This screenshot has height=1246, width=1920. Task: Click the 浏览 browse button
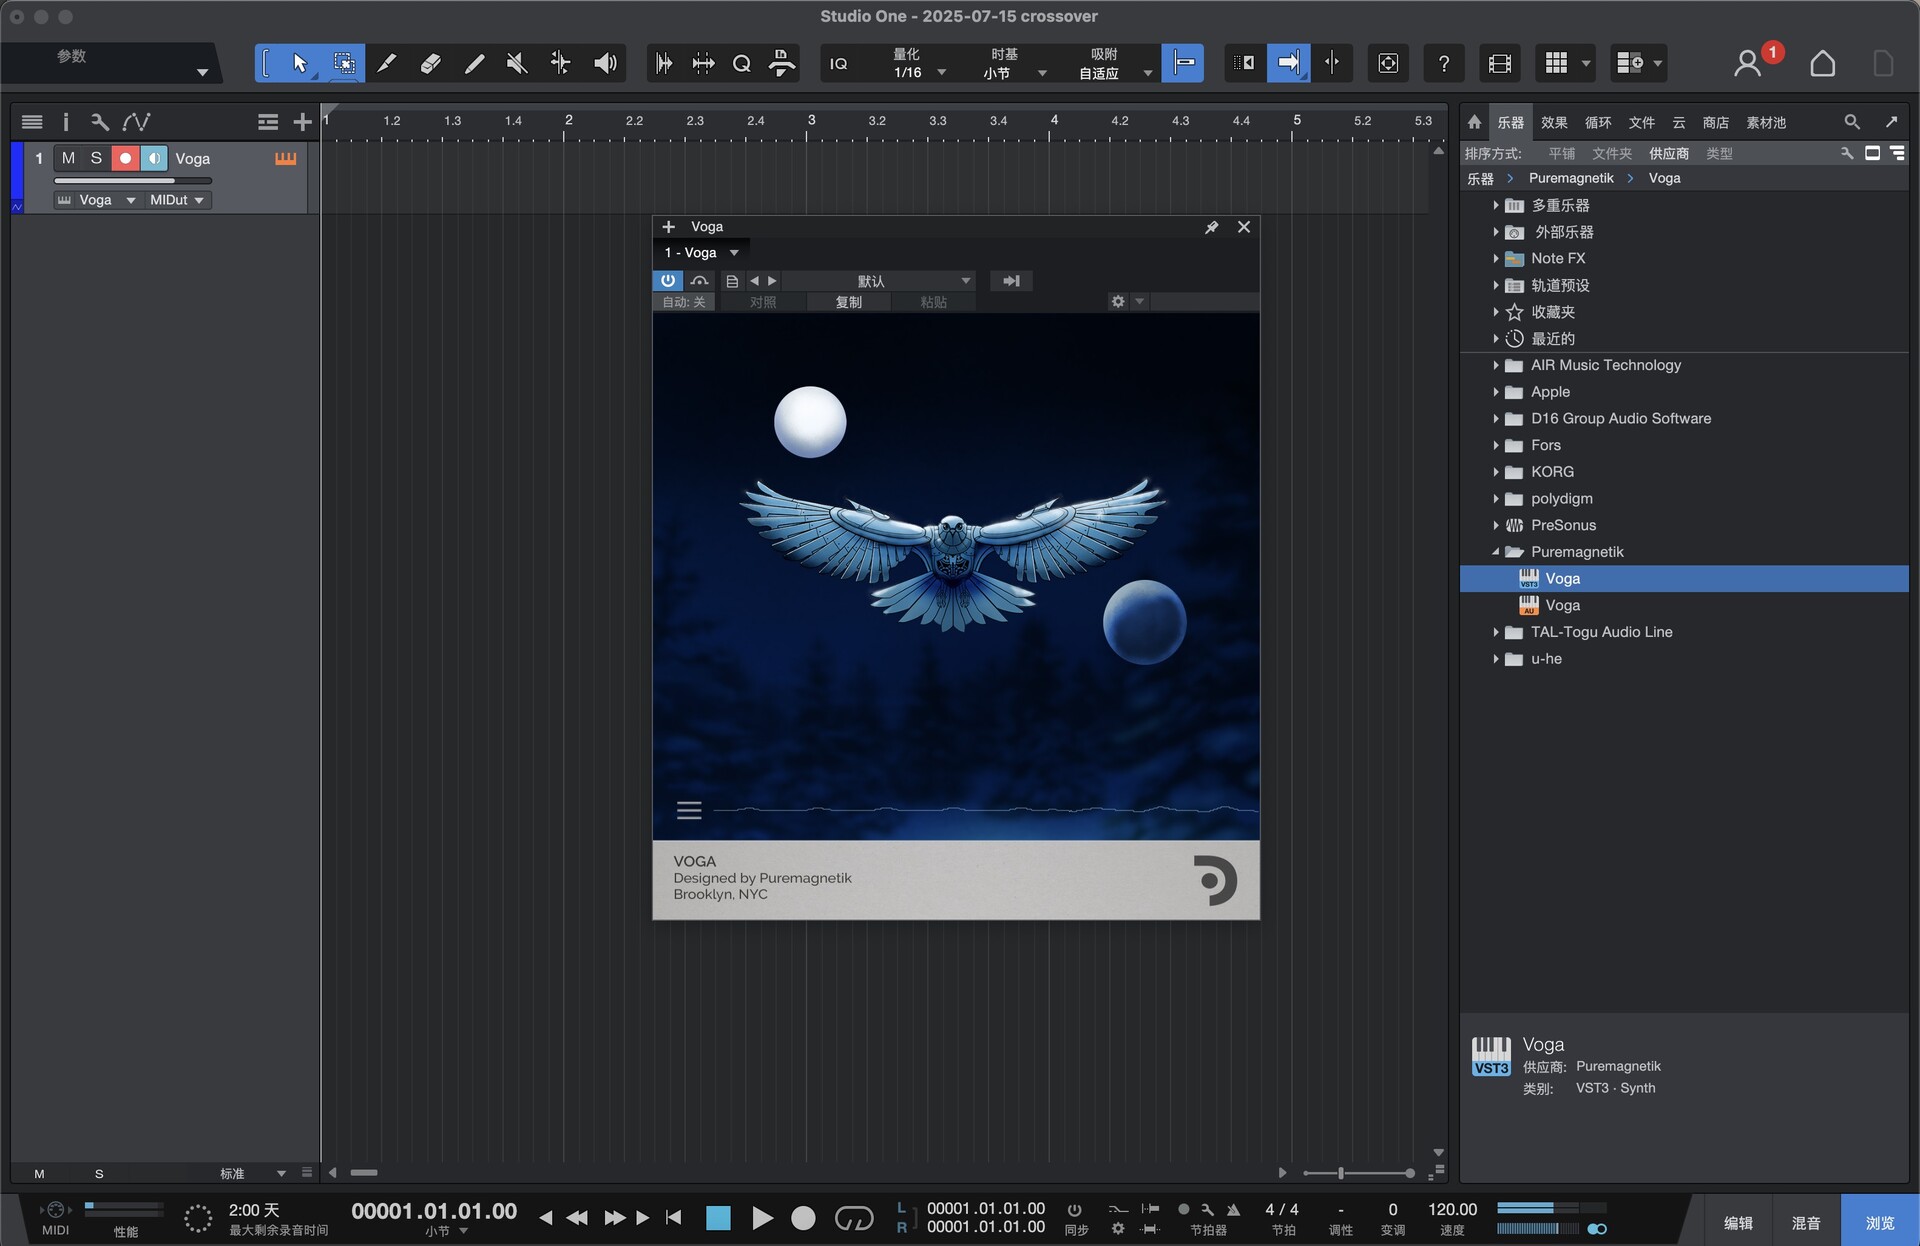pos(1880,1222)
